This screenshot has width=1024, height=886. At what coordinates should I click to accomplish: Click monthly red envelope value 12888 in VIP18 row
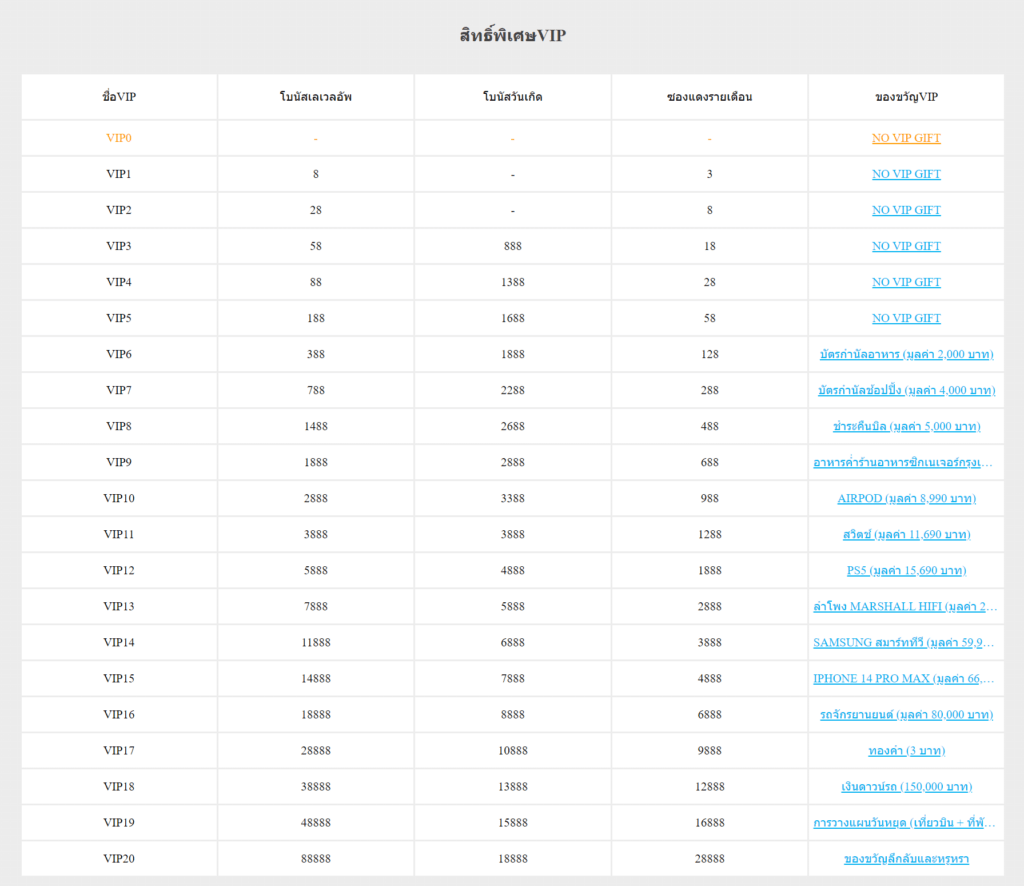709,786
